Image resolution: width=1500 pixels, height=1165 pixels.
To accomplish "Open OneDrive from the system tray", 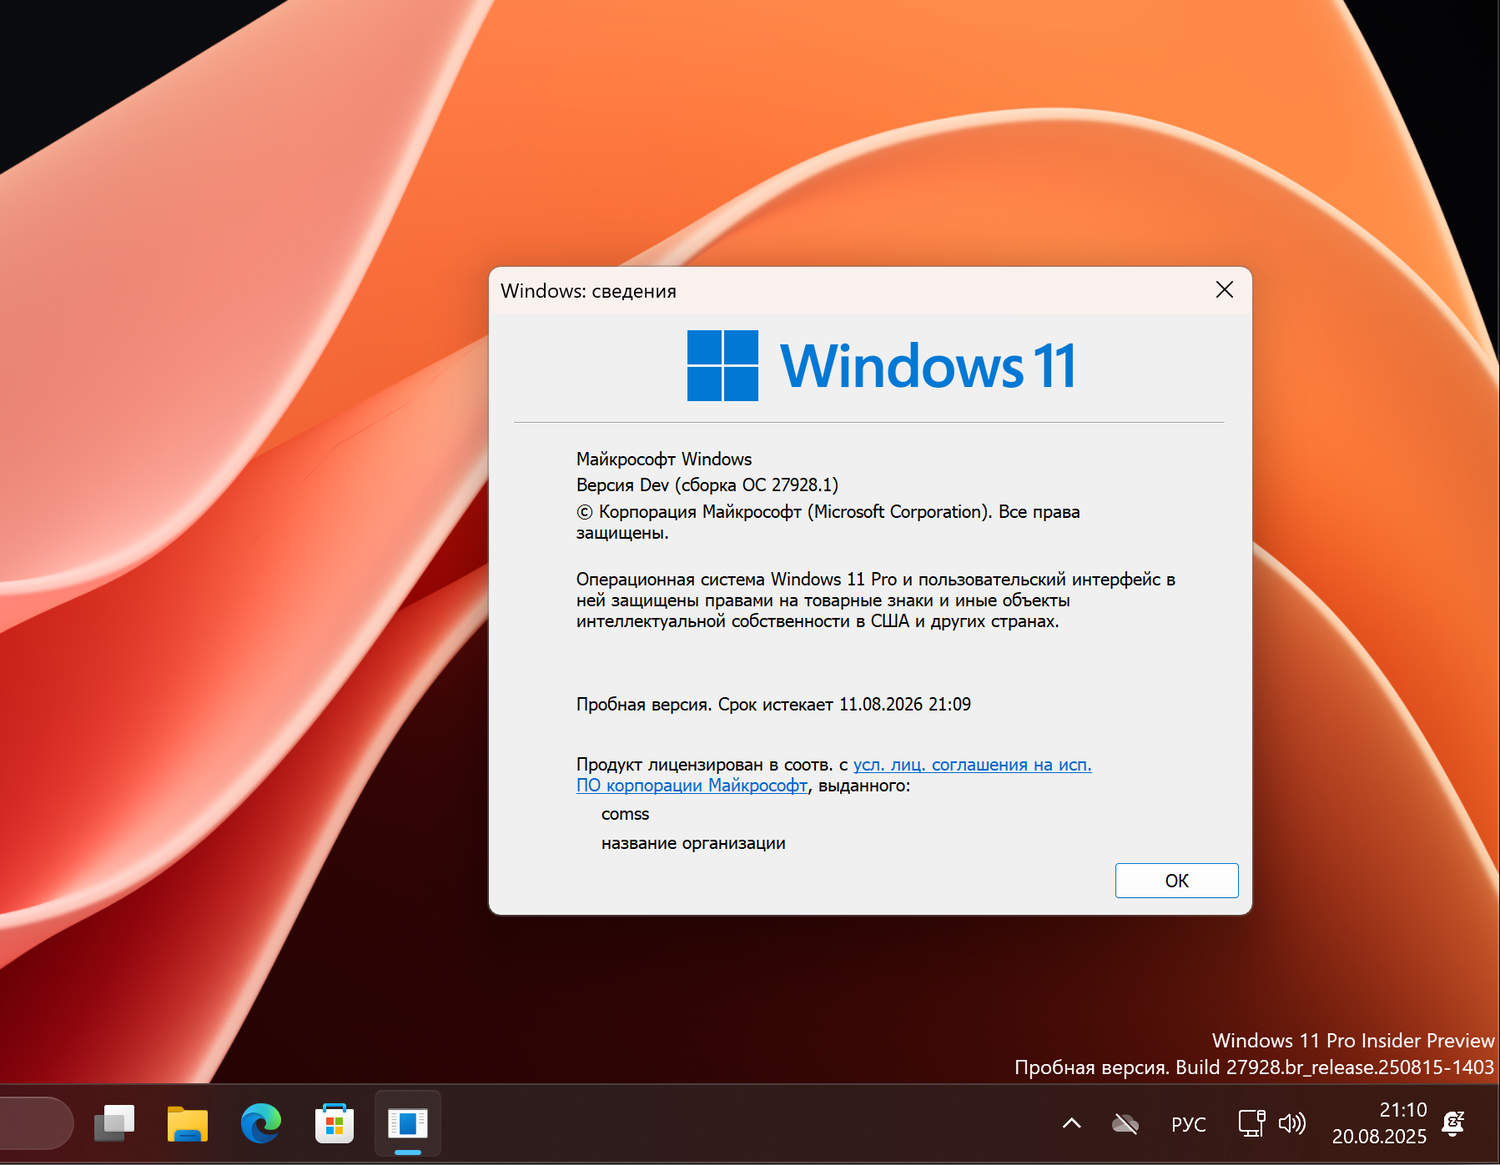I will pyautogui.click(x=1125, y=1123).
